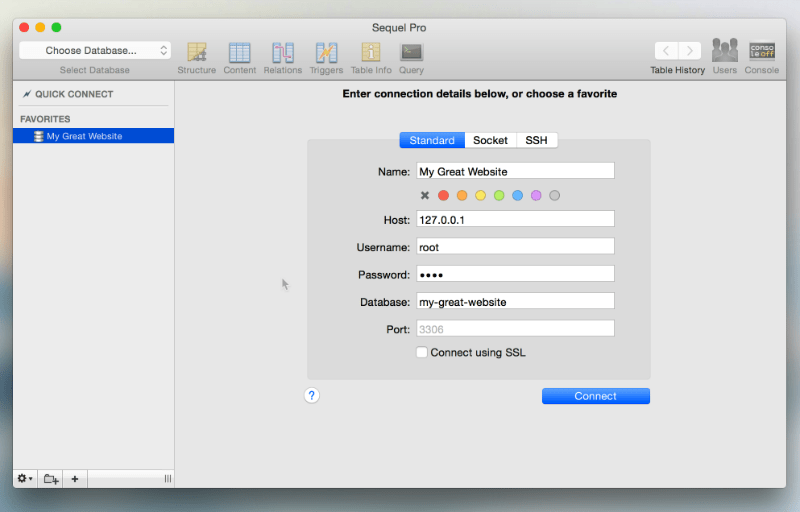800x512 pixels.
Task: Click into the Host input field
Action: 515,219
